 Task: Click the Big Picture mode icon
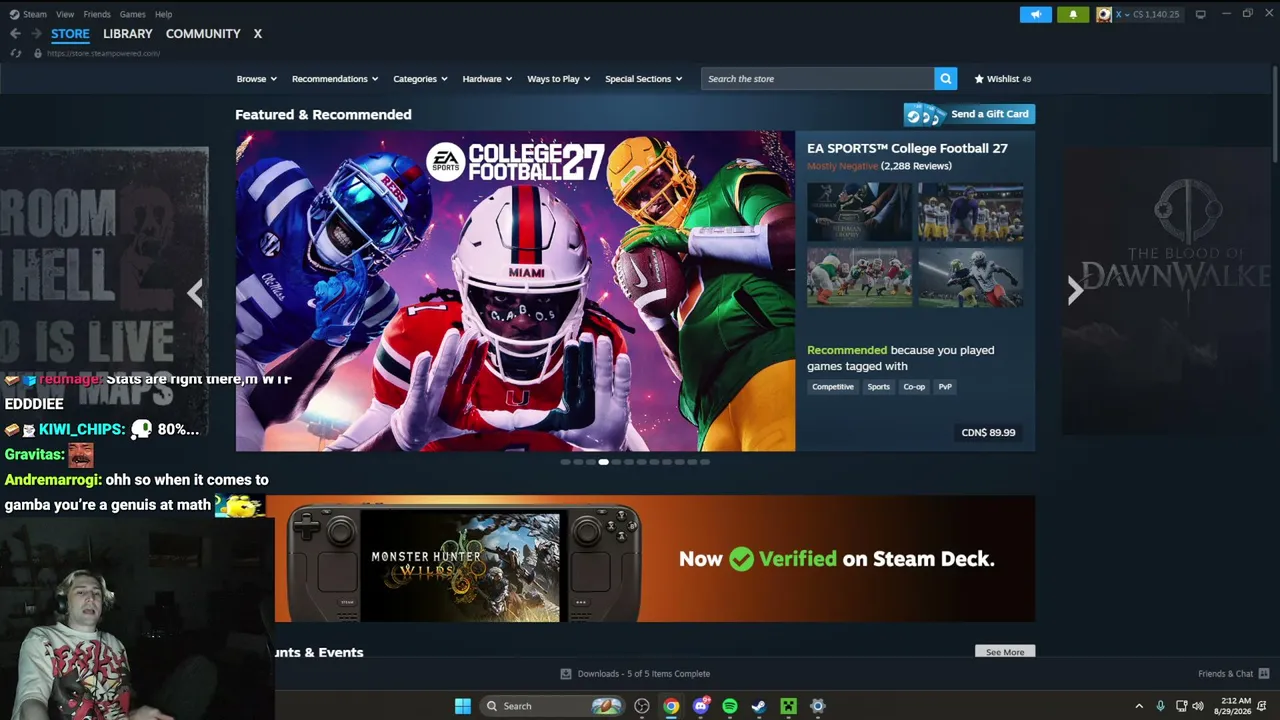[x=1200, y=14]
